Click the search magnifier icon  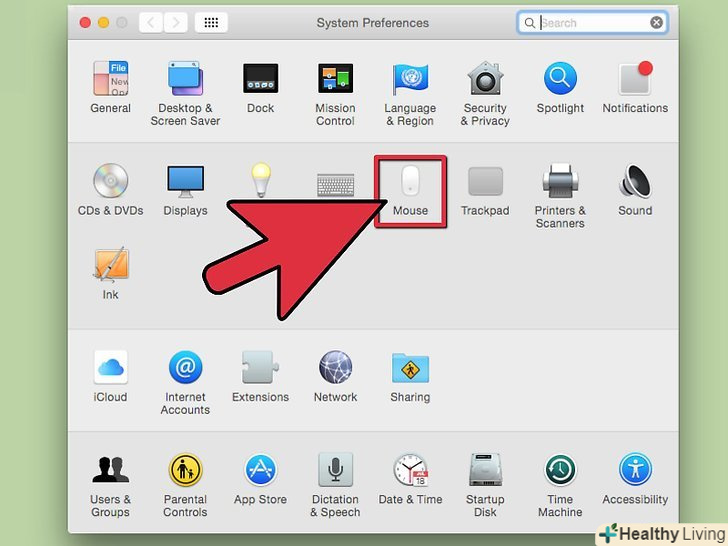tap(529, 23)
